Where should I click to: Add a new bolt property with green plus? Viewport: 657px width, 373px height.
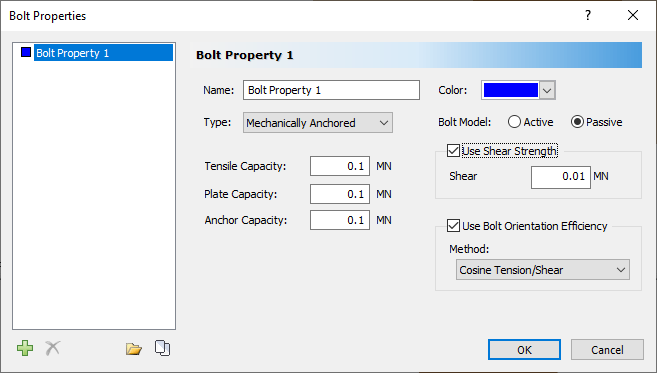click(25, 348)
